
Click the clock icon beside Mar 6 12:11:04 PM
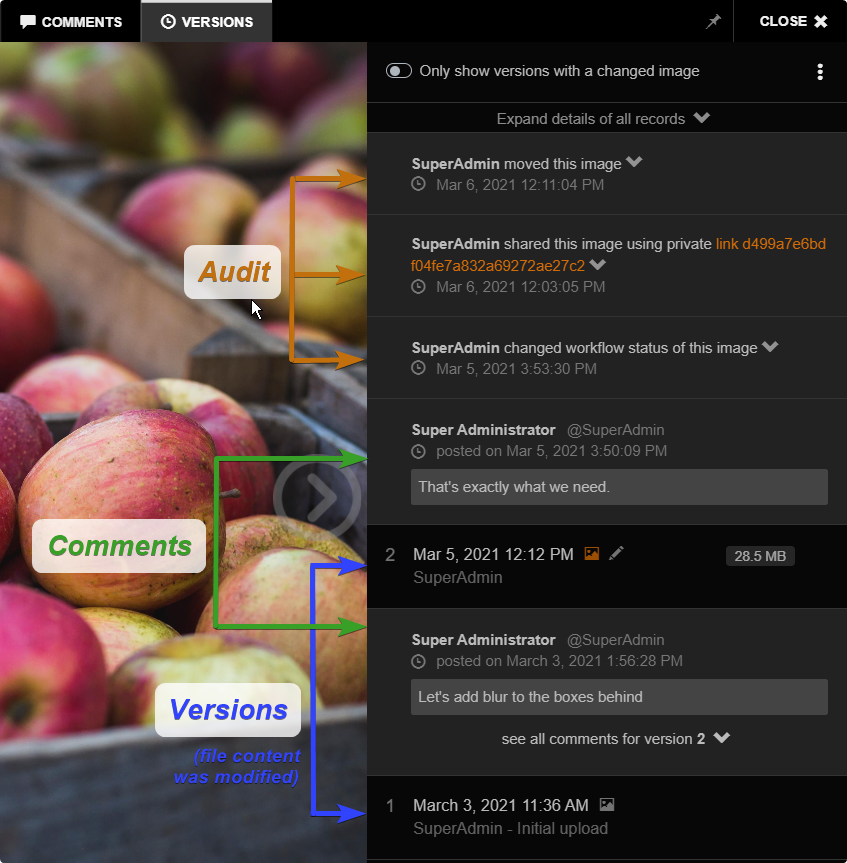(418, 184)
